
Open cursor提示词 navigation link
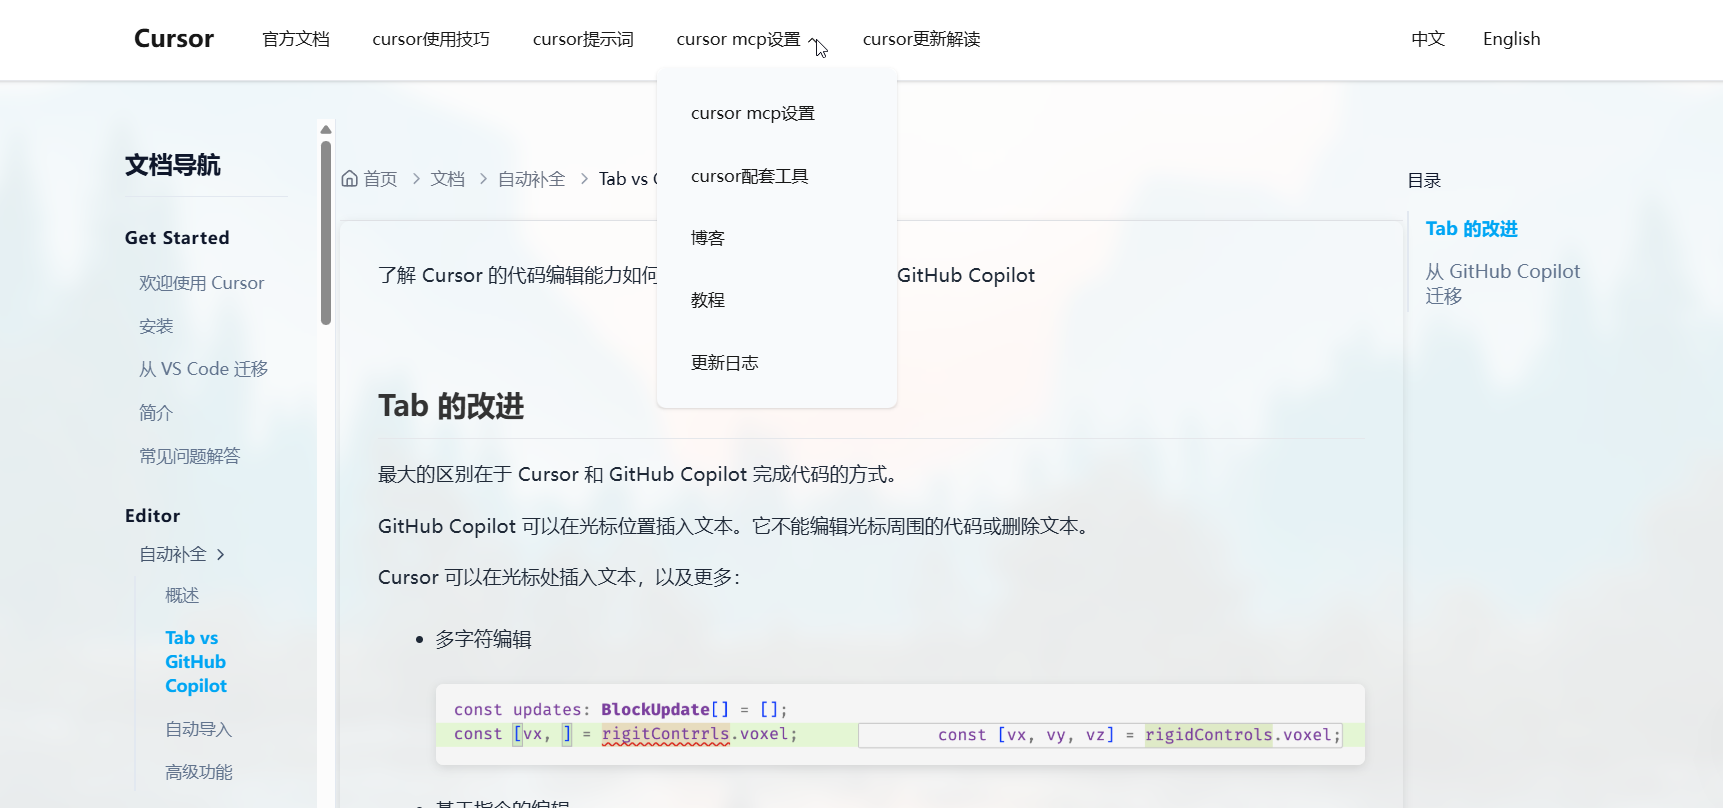pos(582,39)
